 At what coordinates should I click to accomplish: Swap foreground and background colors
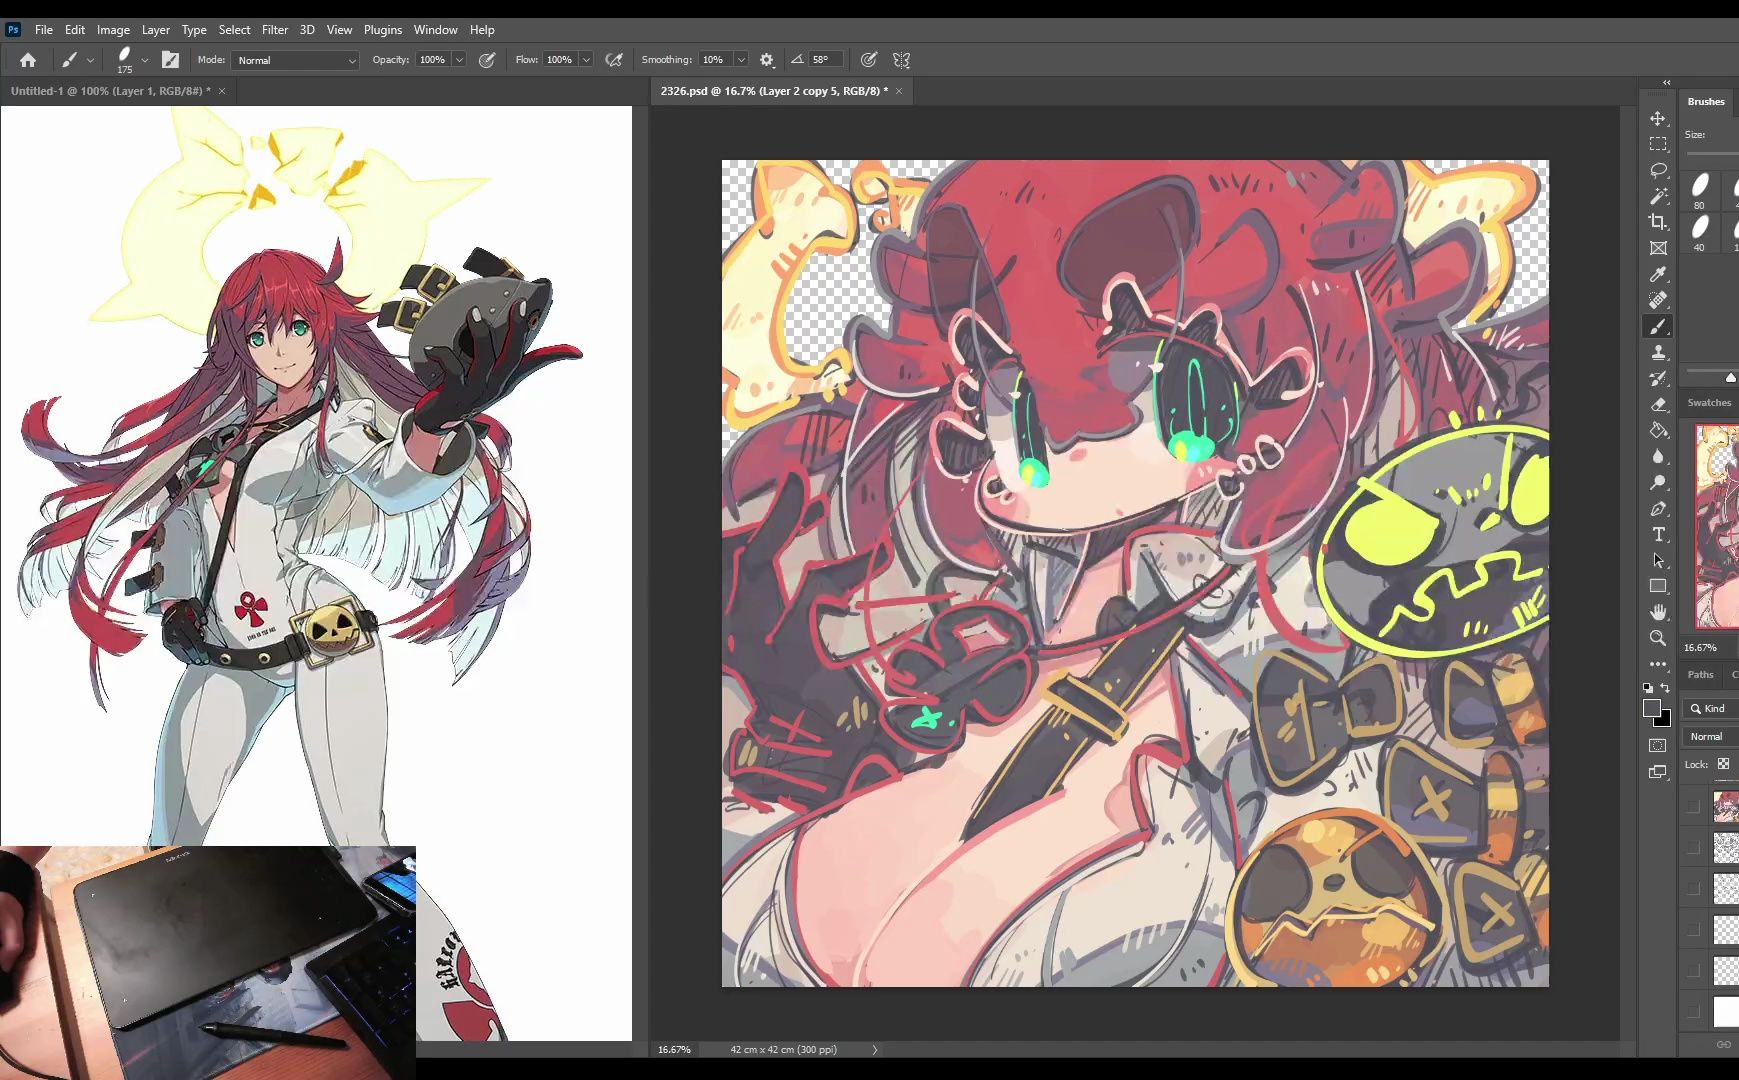pyautogui.click(x=1665, y=688)
